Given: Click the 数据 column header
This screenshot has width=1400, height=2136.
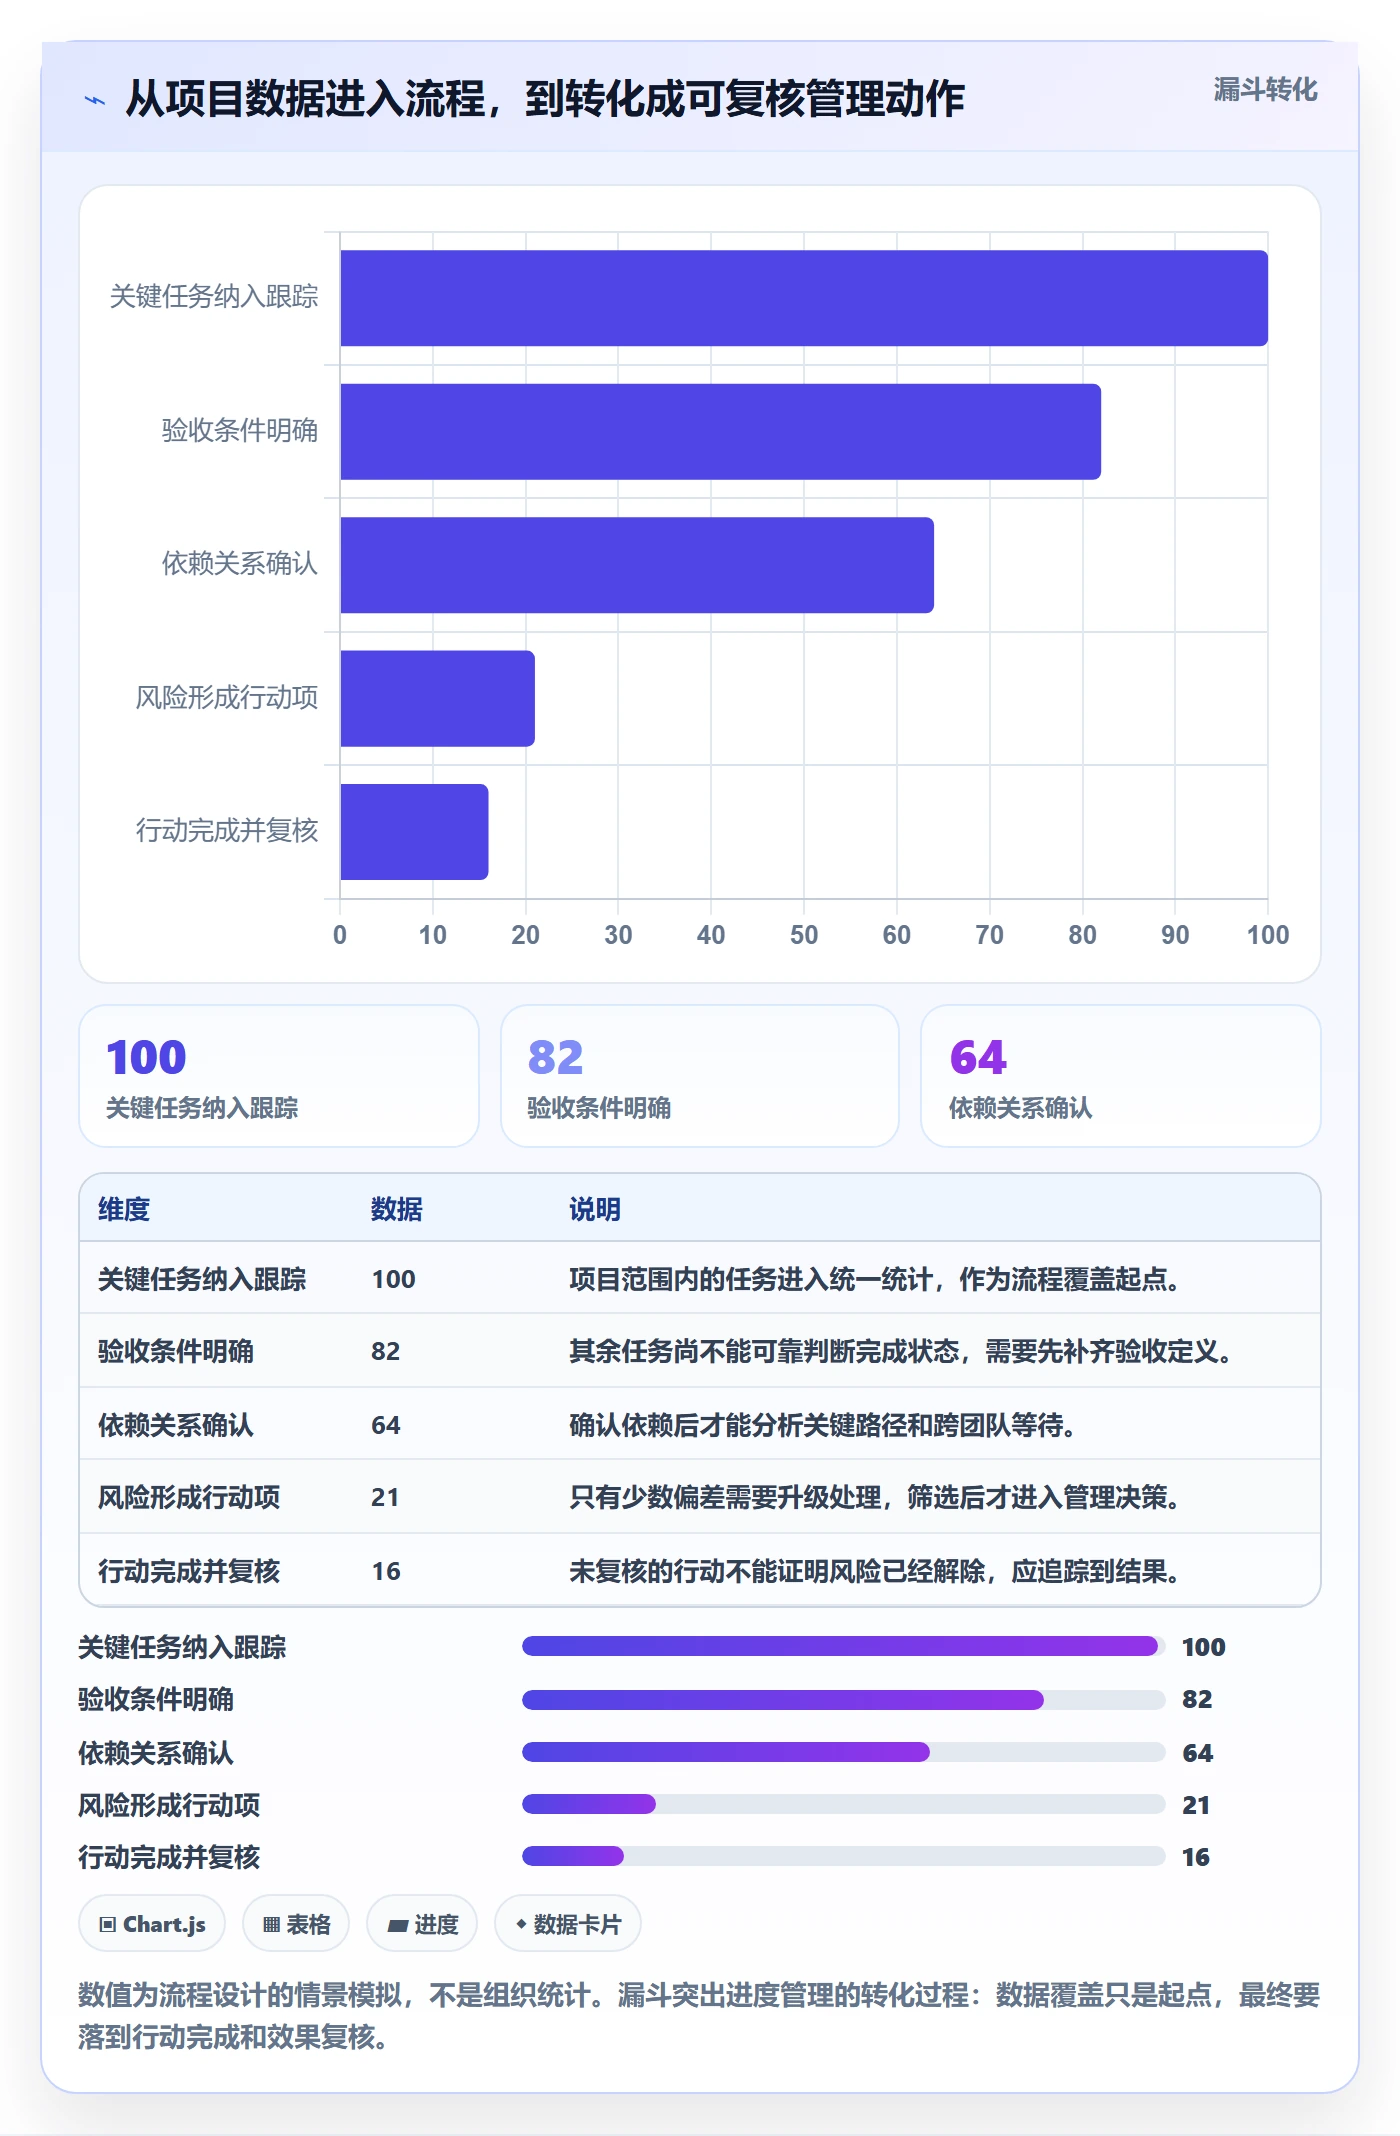Looking at the screenshot, I should click(x=397, y=1209).
